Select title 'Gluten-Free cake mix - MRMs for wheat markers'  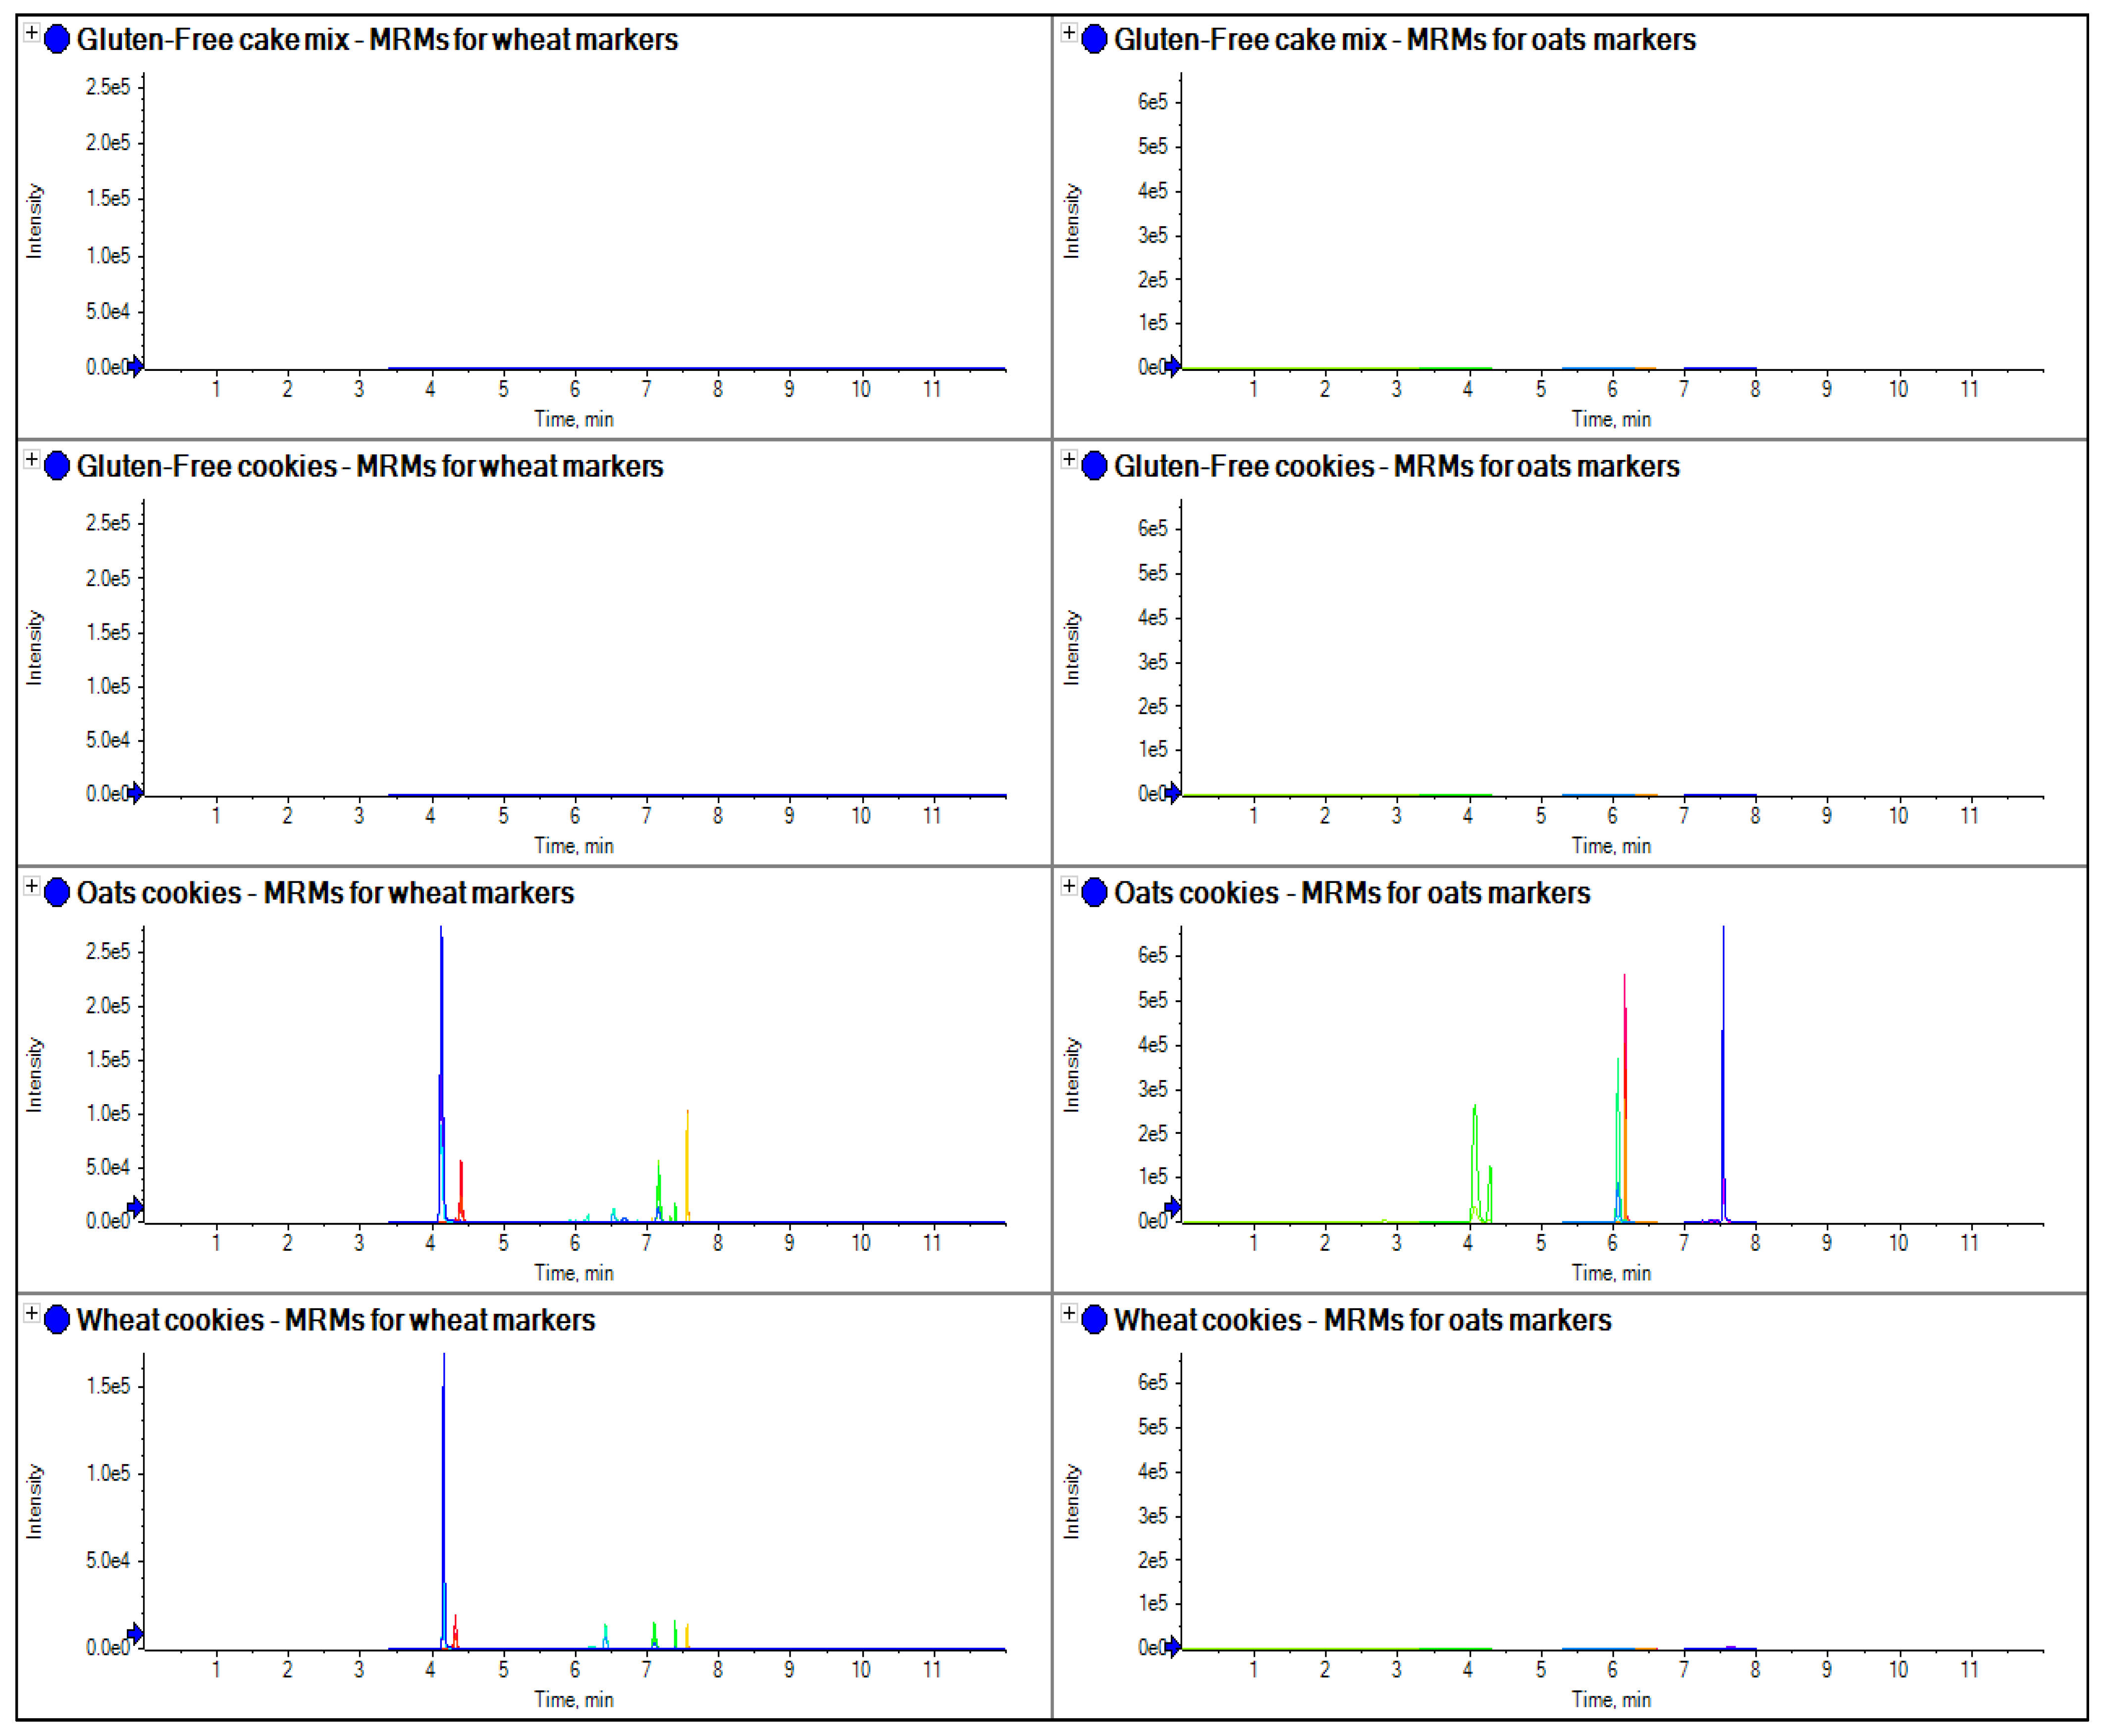(377, 40)
